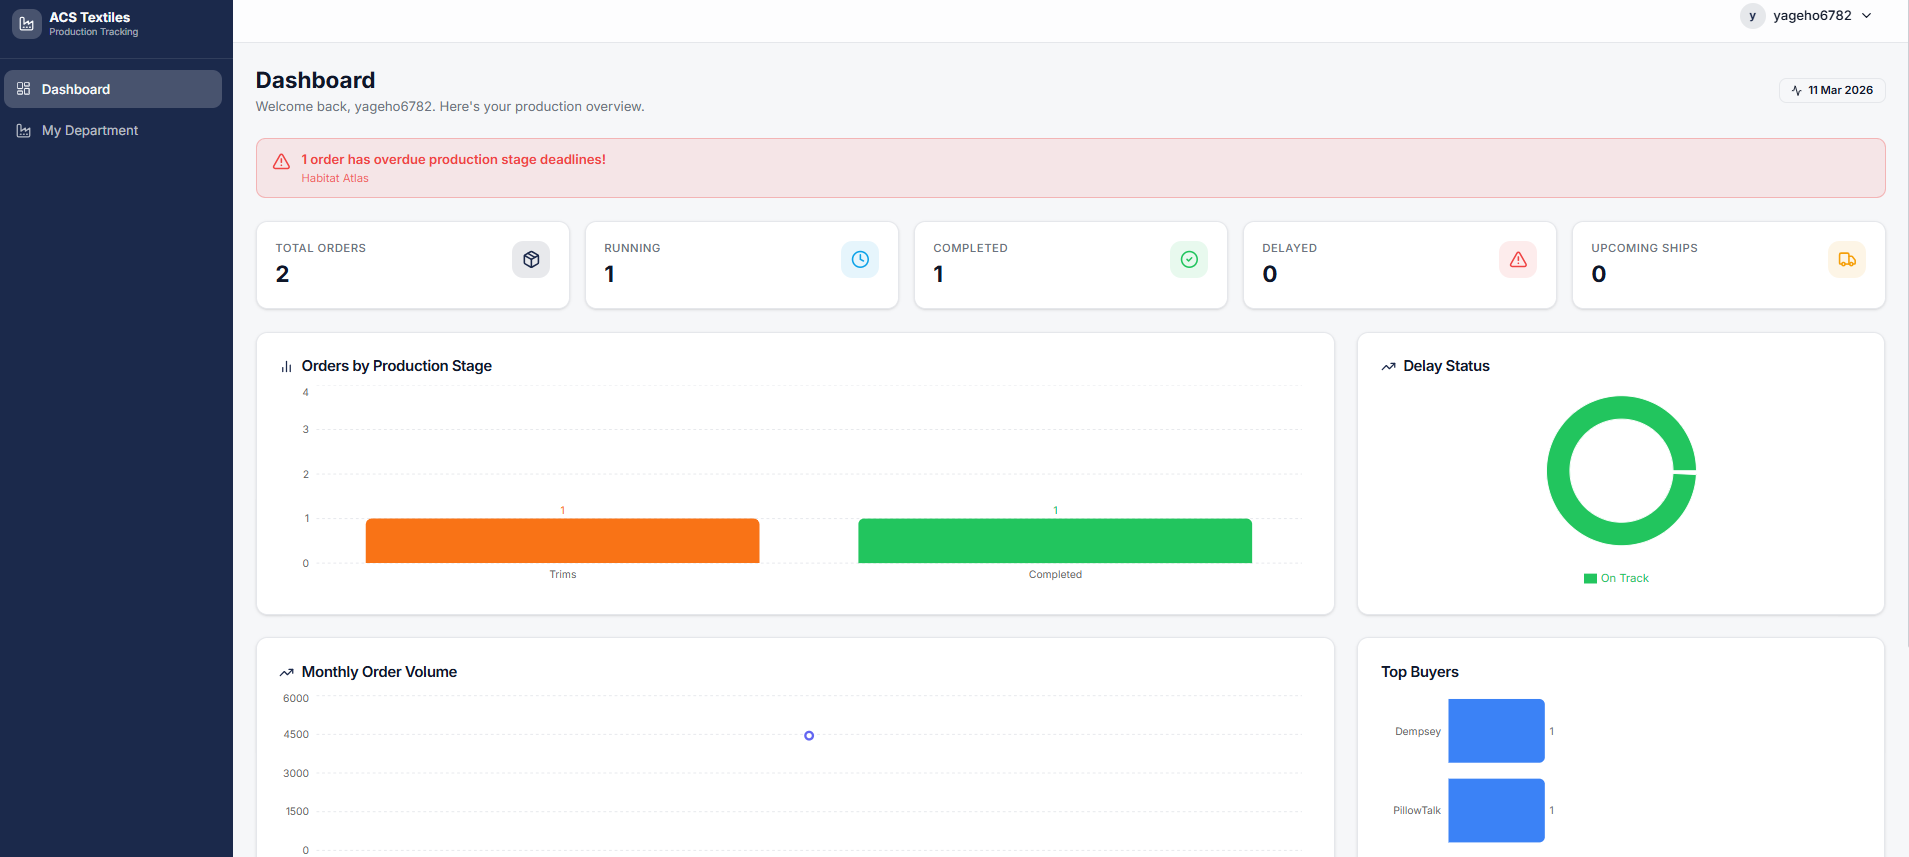The height and width of the screenshot is (857, 1909).
Task: Click the y user avatar circle
Action: coord(1752,16)
